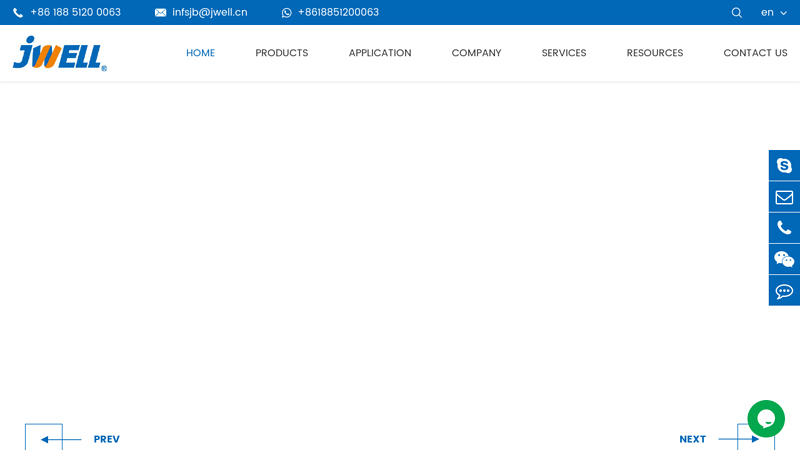Open the email envelope sidebar icon
This screenshot has height=450, width=800.
pyautogui.click(x=784, y=197)
